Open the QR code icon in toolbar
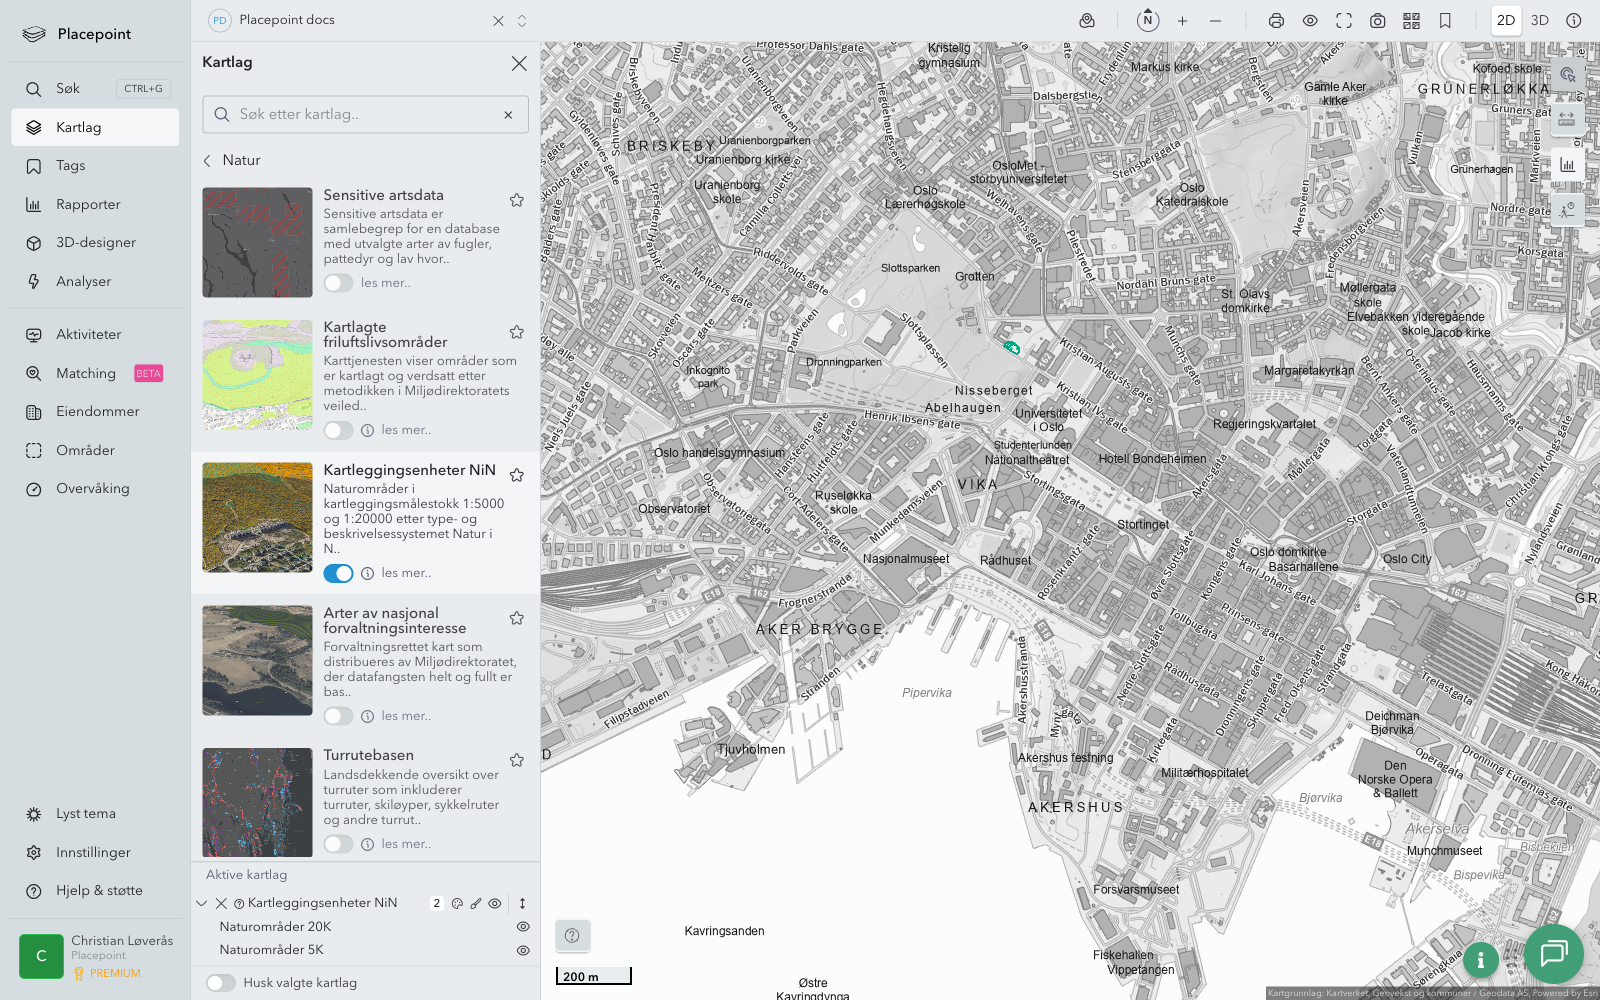Image resolution: width=1600 pixels, height=1000 pixels. 1411,21
